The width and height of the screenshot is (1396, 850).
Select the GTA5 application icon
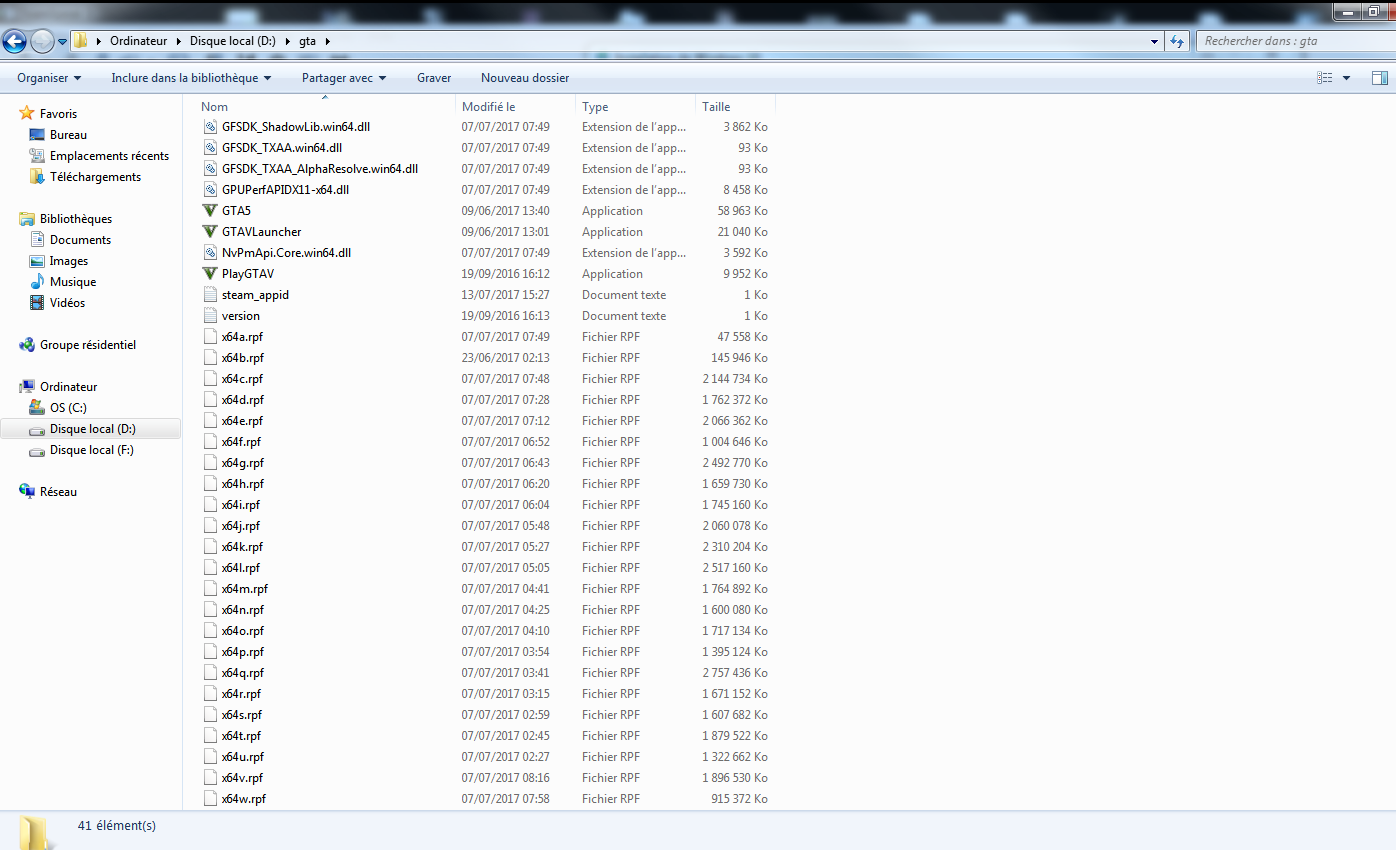210,211
